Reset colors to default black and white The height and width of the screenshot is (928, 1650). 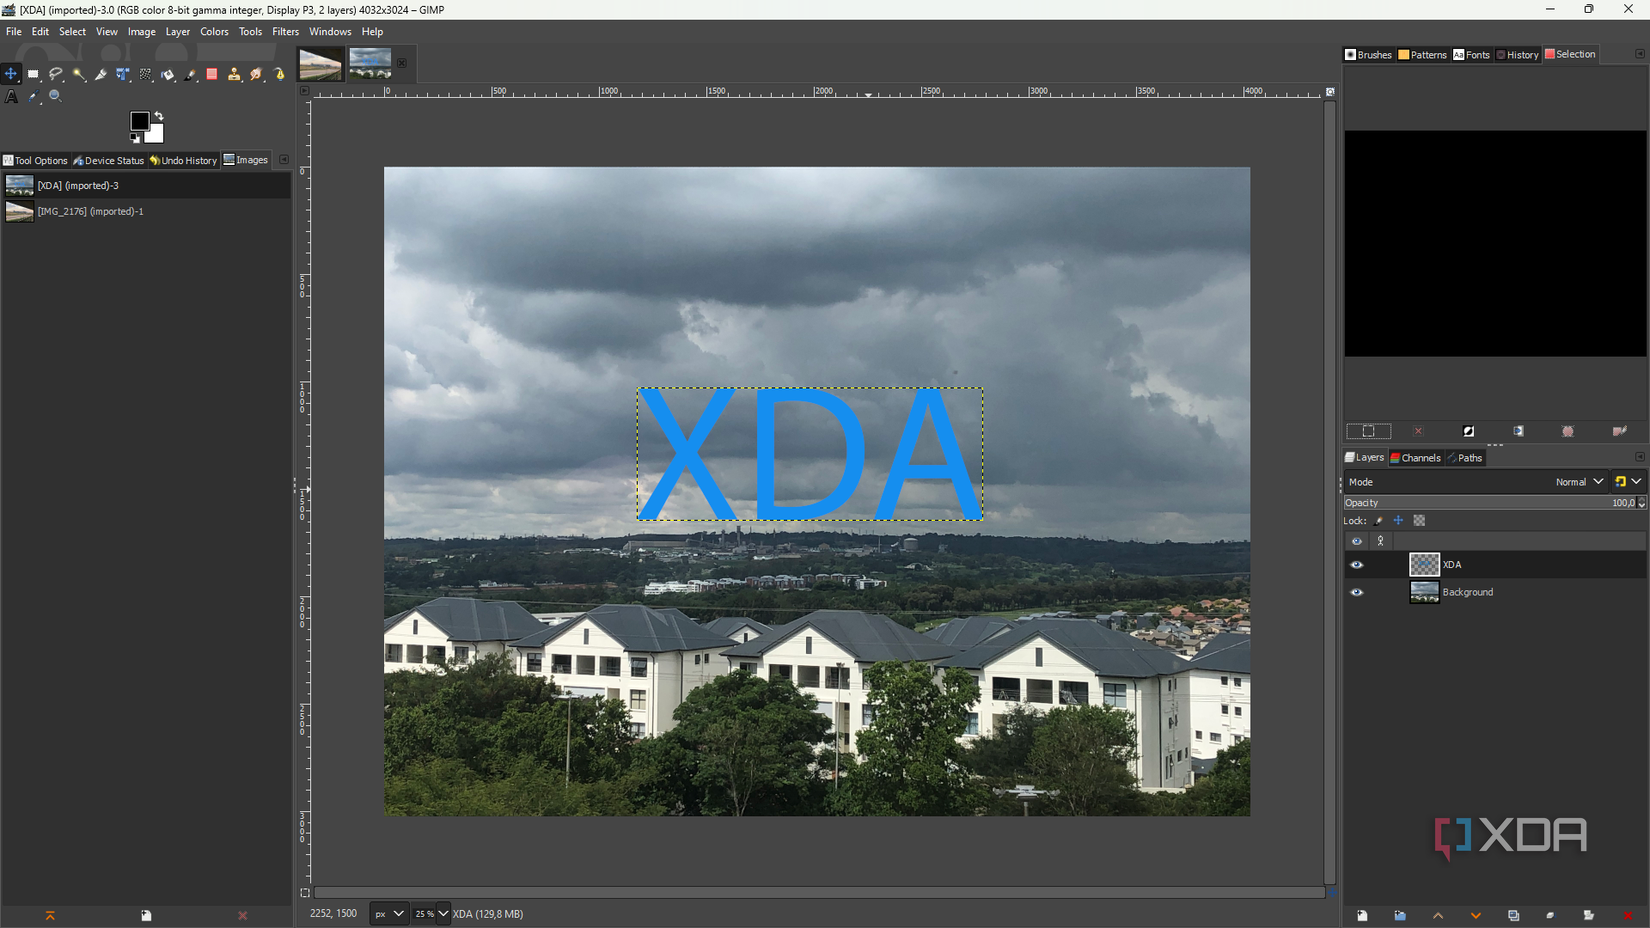coord(135,138)
